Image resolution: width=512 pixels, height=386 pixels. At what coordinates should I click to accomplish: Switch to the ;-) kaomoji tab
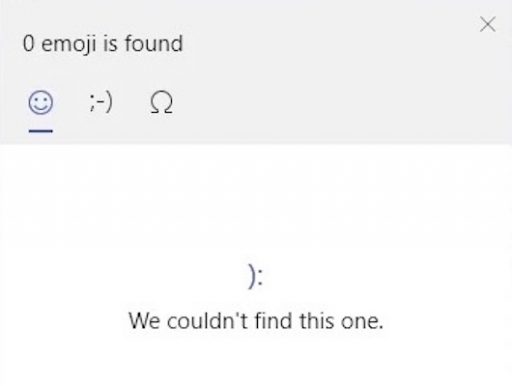pyautogui.click(x=101, y=102)
